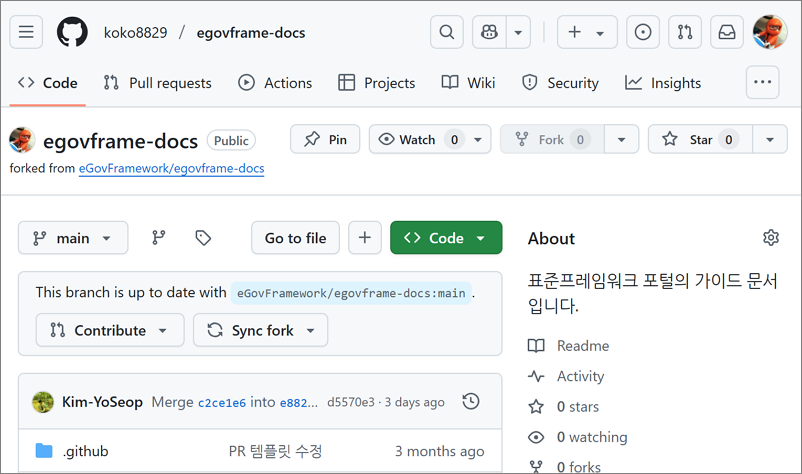Open the more tabs ellipsis menu
Viewport: 802px width, 474px height.
point(762,82)
